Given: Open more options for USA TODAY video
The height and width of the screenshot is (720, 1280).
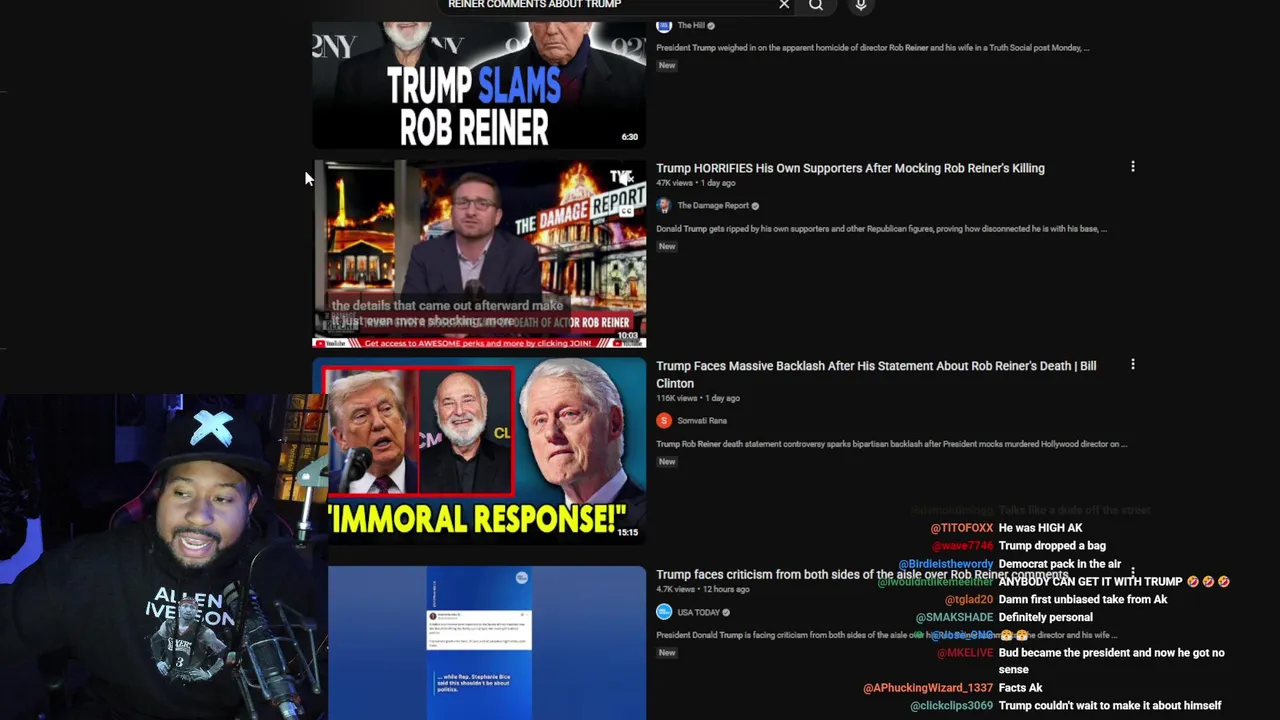Looking at the screenshot, I should pos(1133,573).
